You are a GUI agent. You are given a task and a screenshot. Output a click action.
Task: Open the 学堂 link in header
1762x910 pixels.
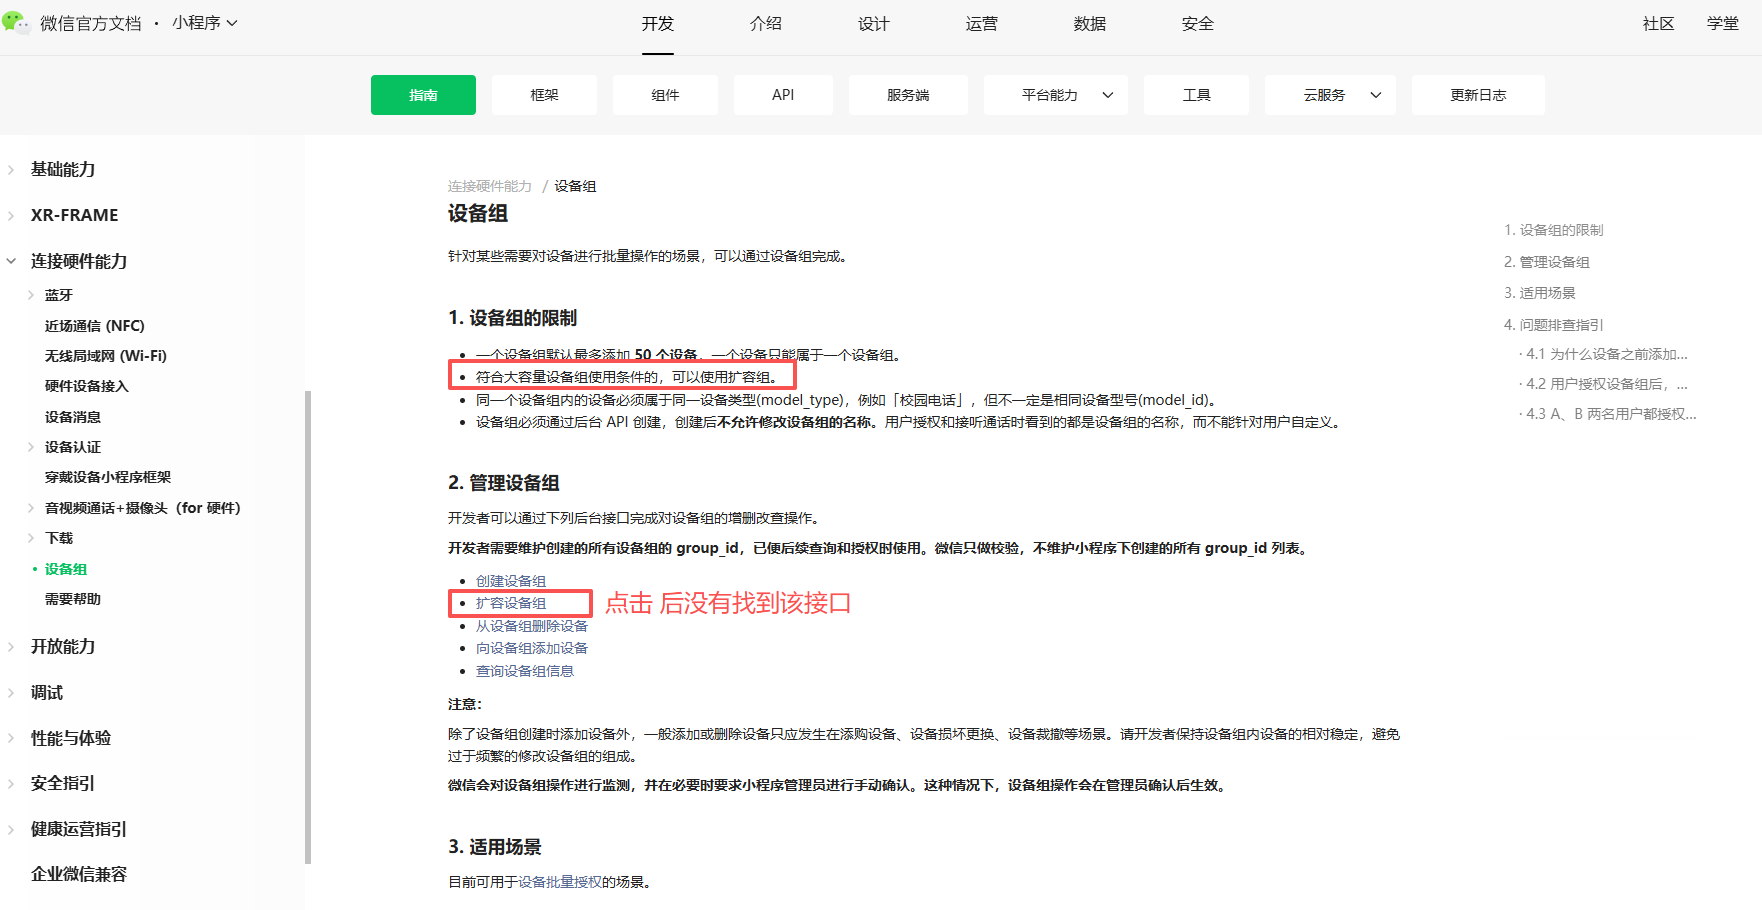[1723, 24]
